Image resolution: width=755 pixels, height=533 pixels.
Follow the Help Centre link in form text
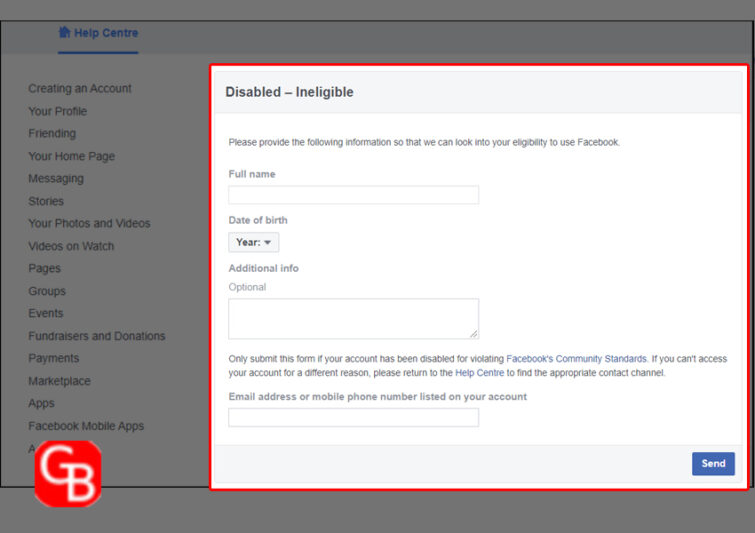pyautogui.click(x=480, y=373)
